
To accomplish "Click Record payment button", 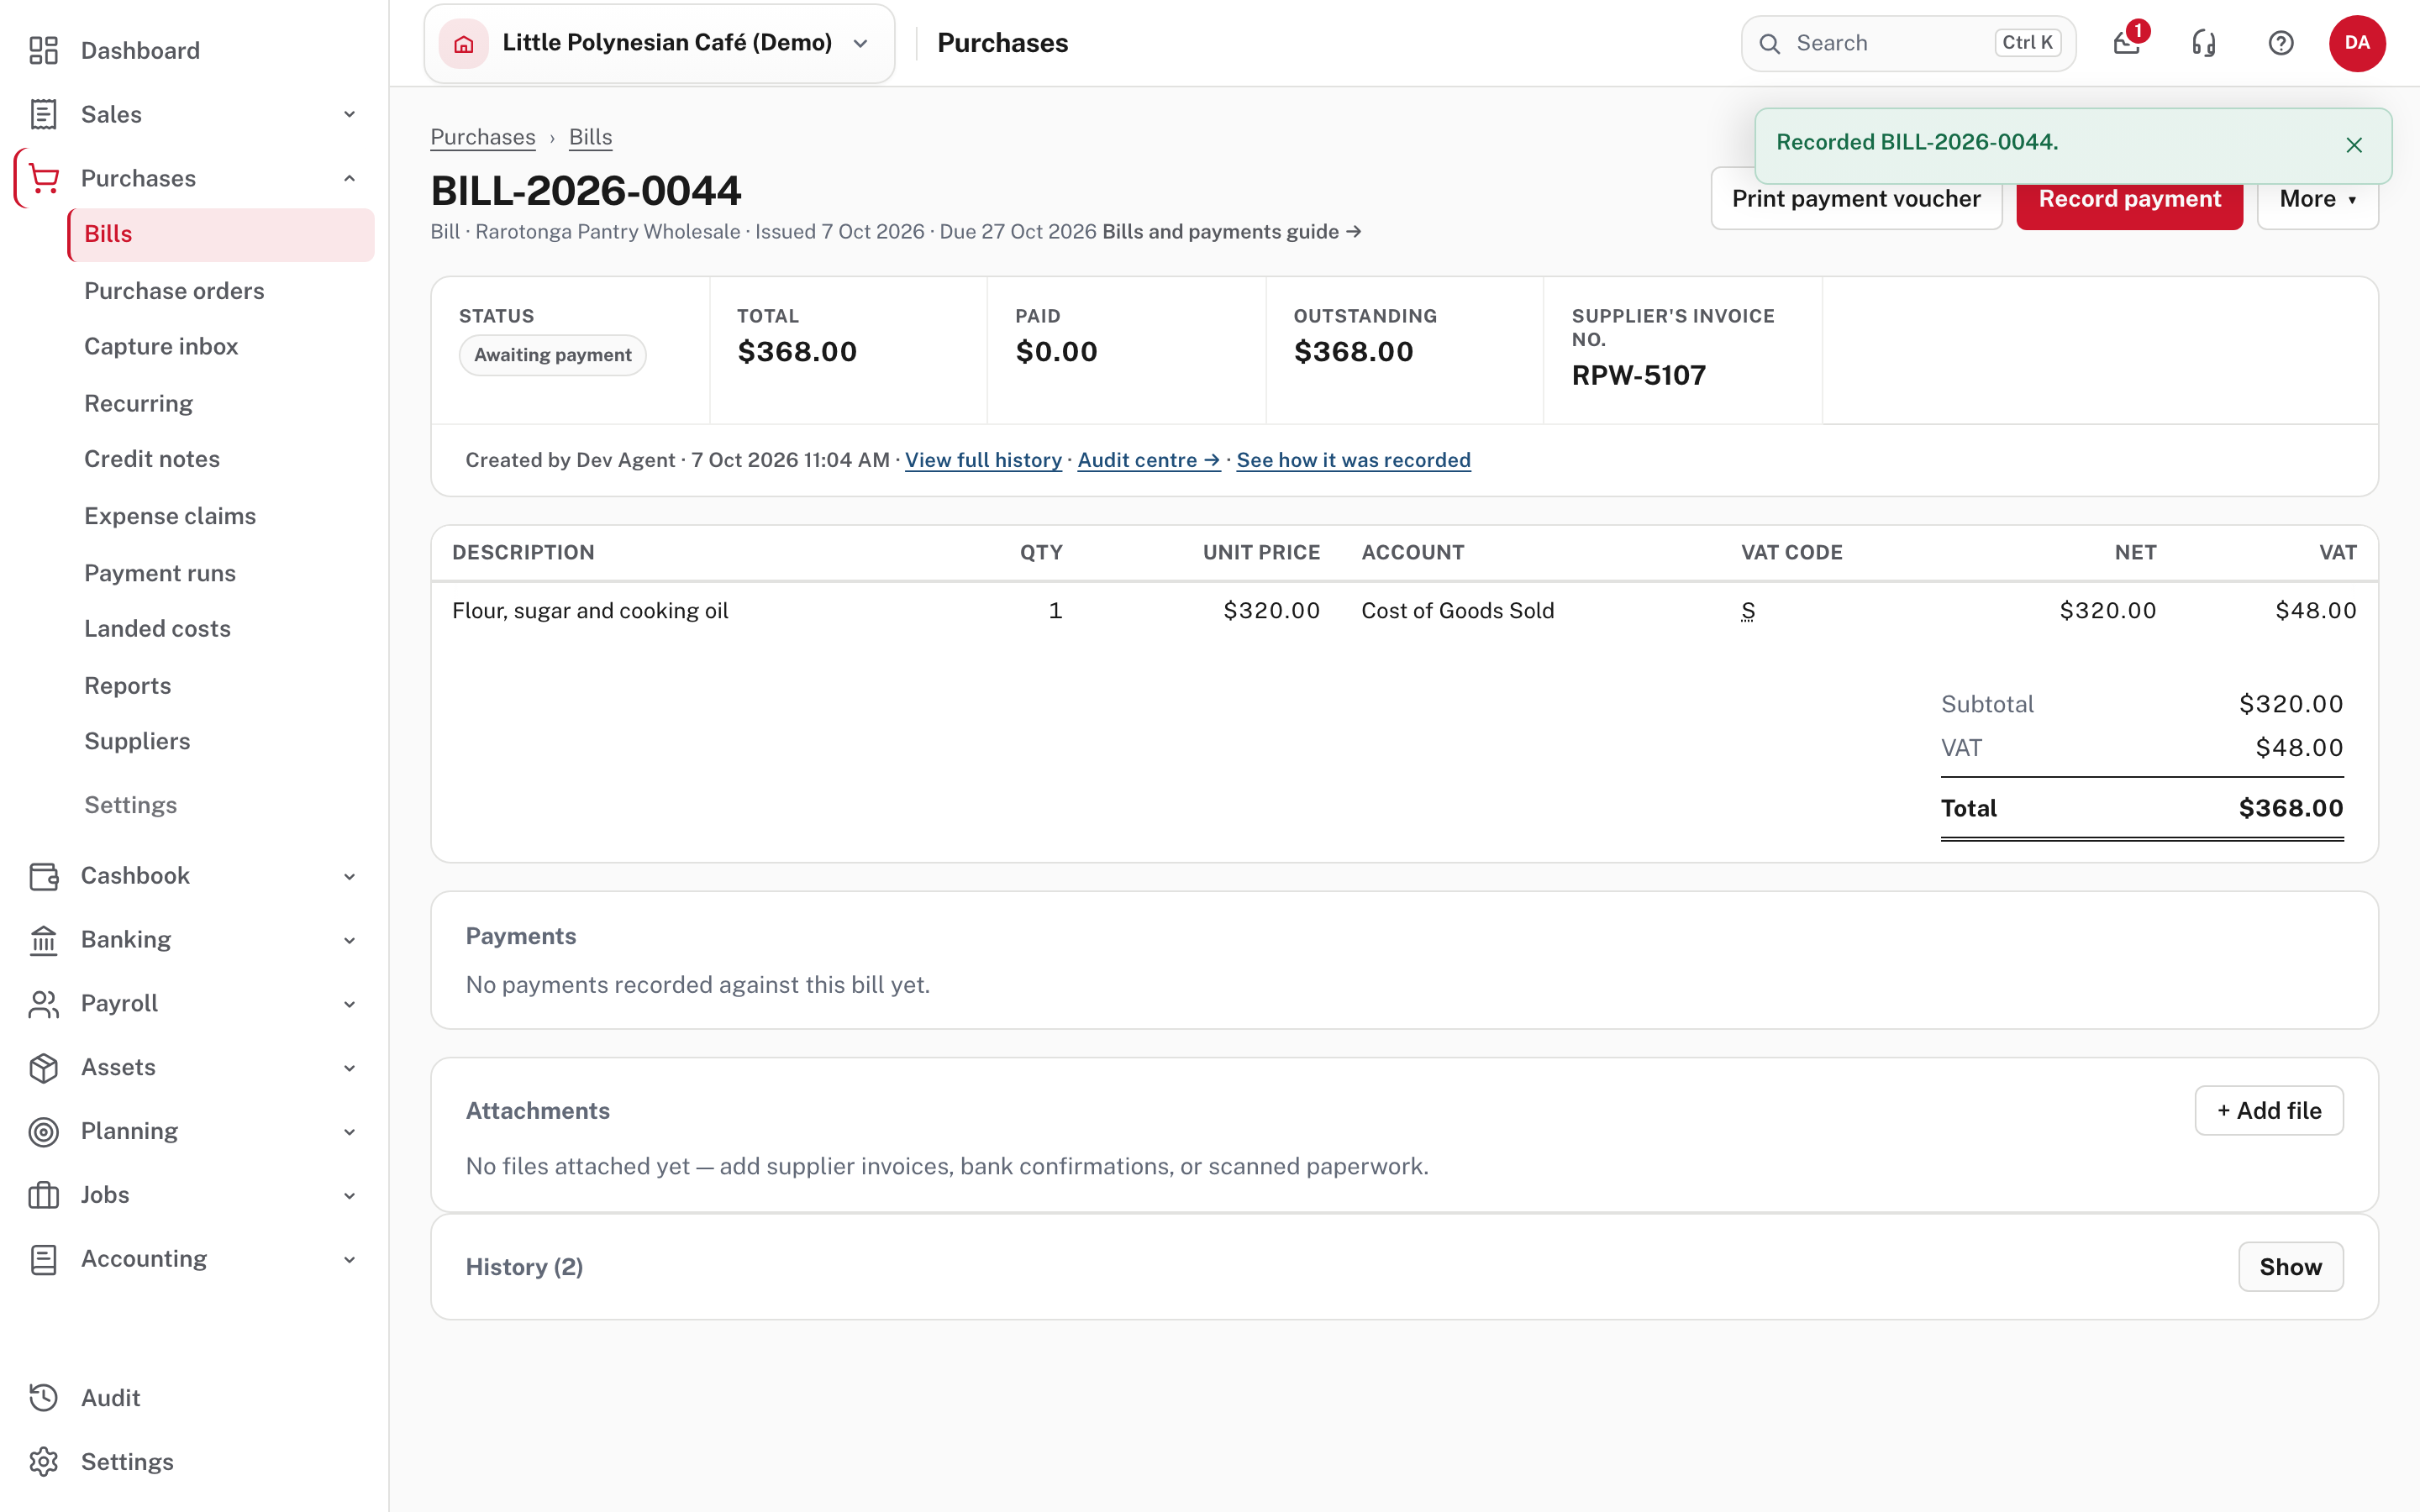I will [2129, 199].
